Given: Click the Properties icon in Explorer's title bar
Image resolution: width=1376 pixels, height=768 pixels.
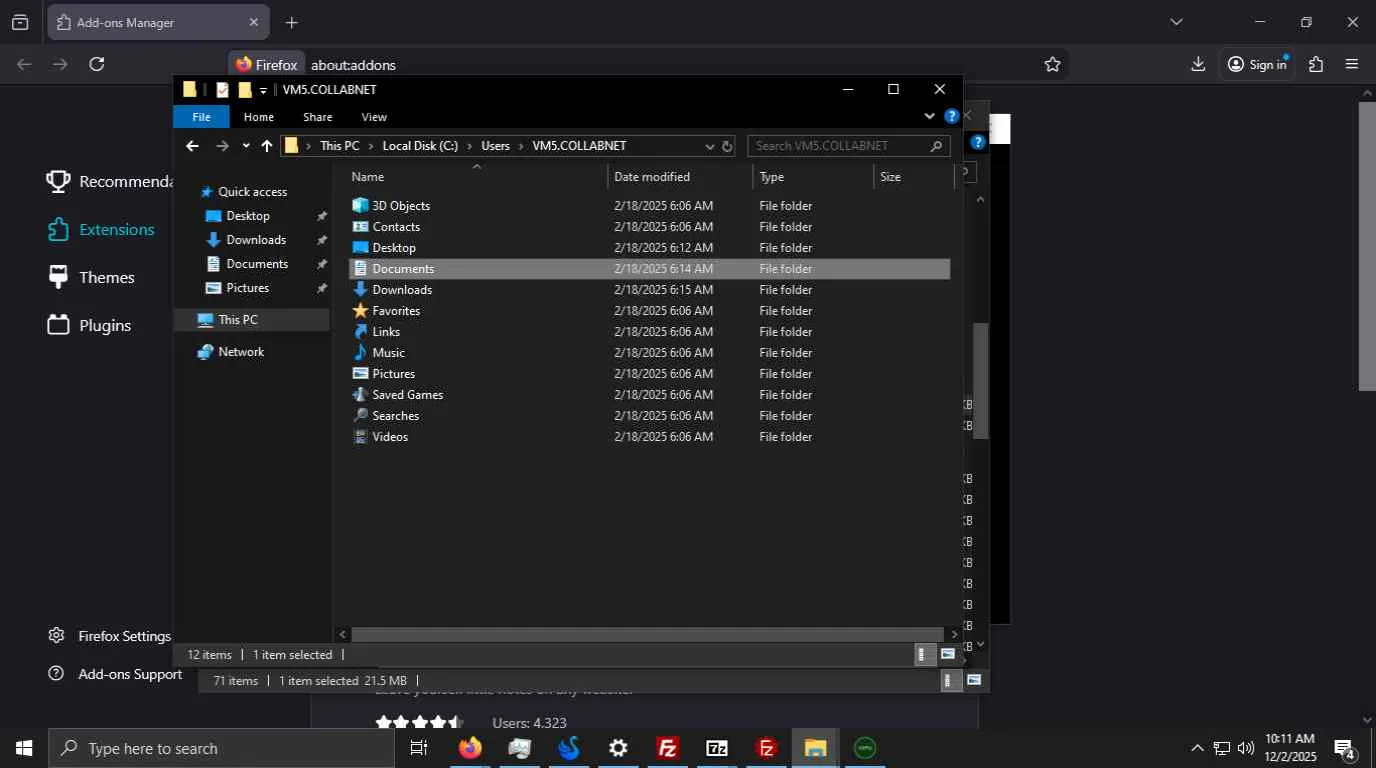Looking at the screenshot, I should (x=222, y=90).
